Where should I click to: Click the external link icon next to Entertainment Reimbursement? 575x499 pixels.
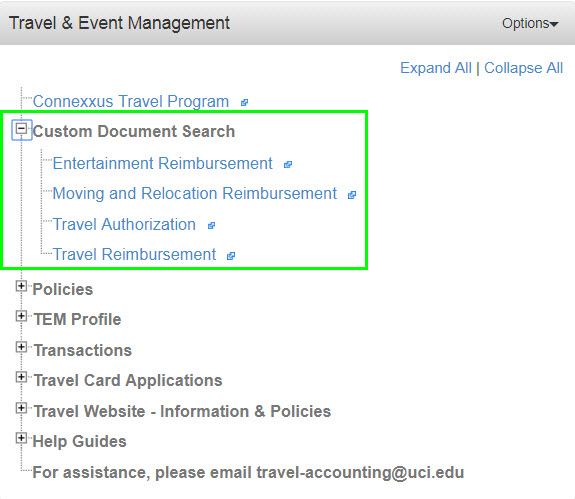[x=288, y=165]
